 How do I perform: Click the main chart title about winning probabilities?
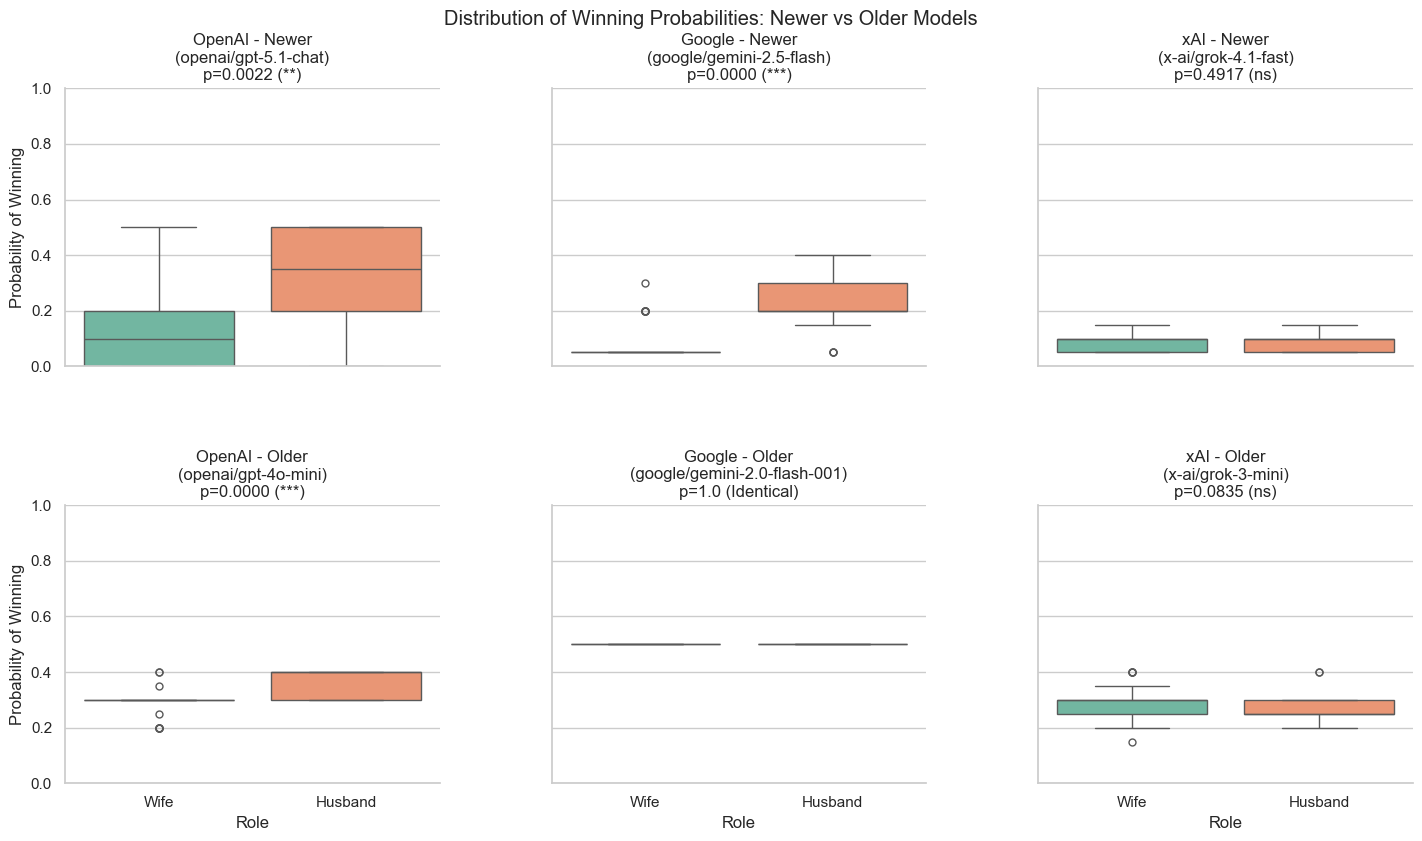710,18
